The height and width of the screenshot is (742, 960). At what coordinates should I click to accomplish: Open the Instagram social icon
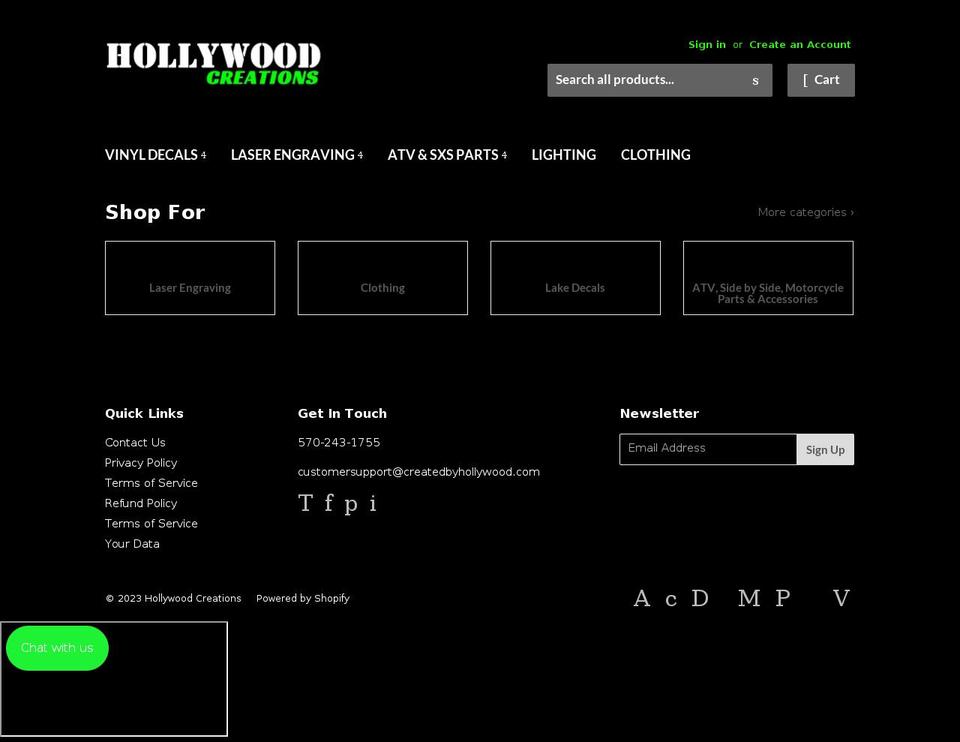372,503
